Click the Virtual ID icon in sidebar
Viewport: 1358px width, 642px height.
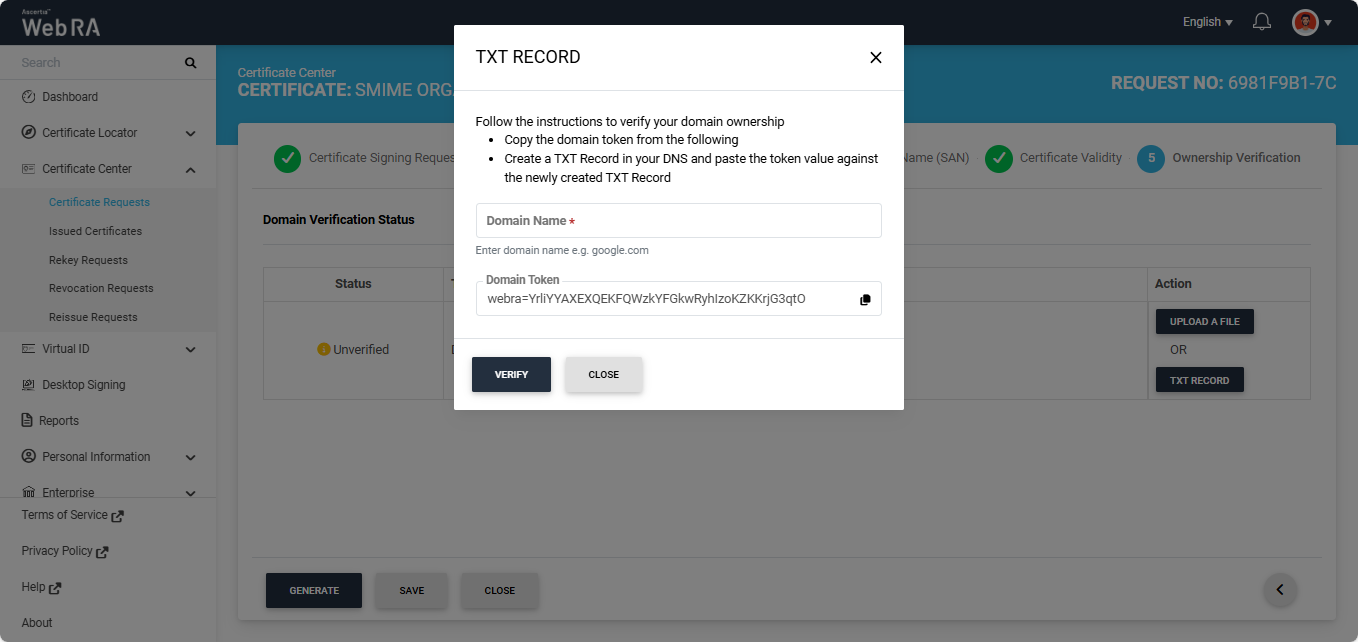(x=28, y=349)
